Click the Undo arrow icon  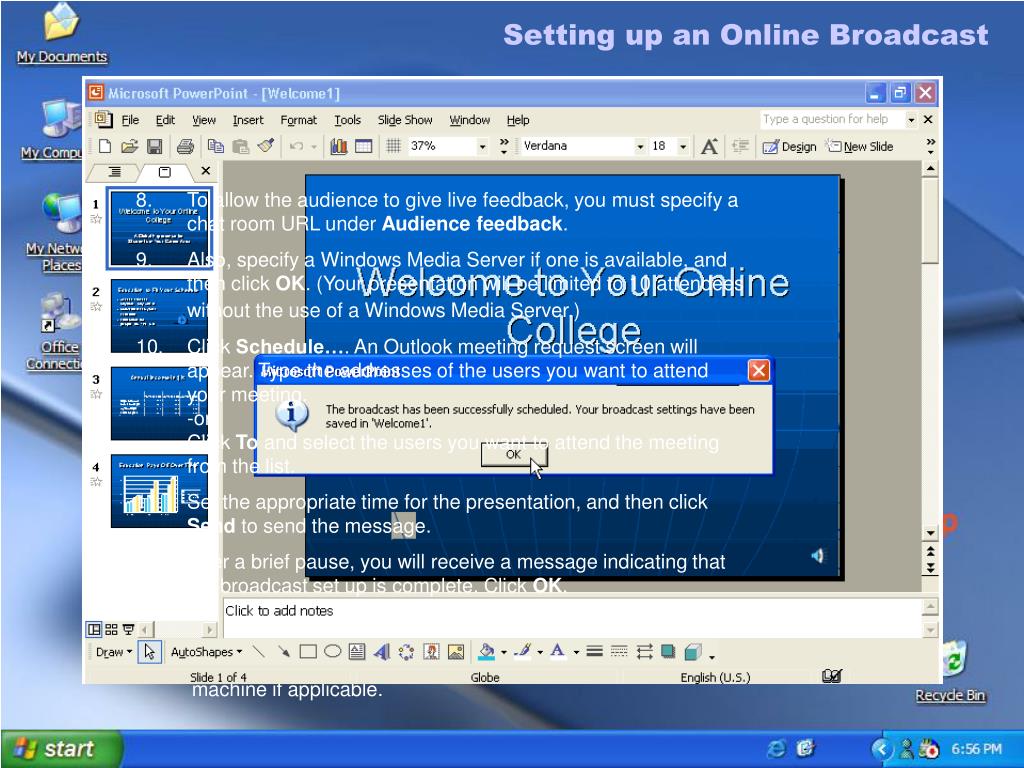(296, 146)
